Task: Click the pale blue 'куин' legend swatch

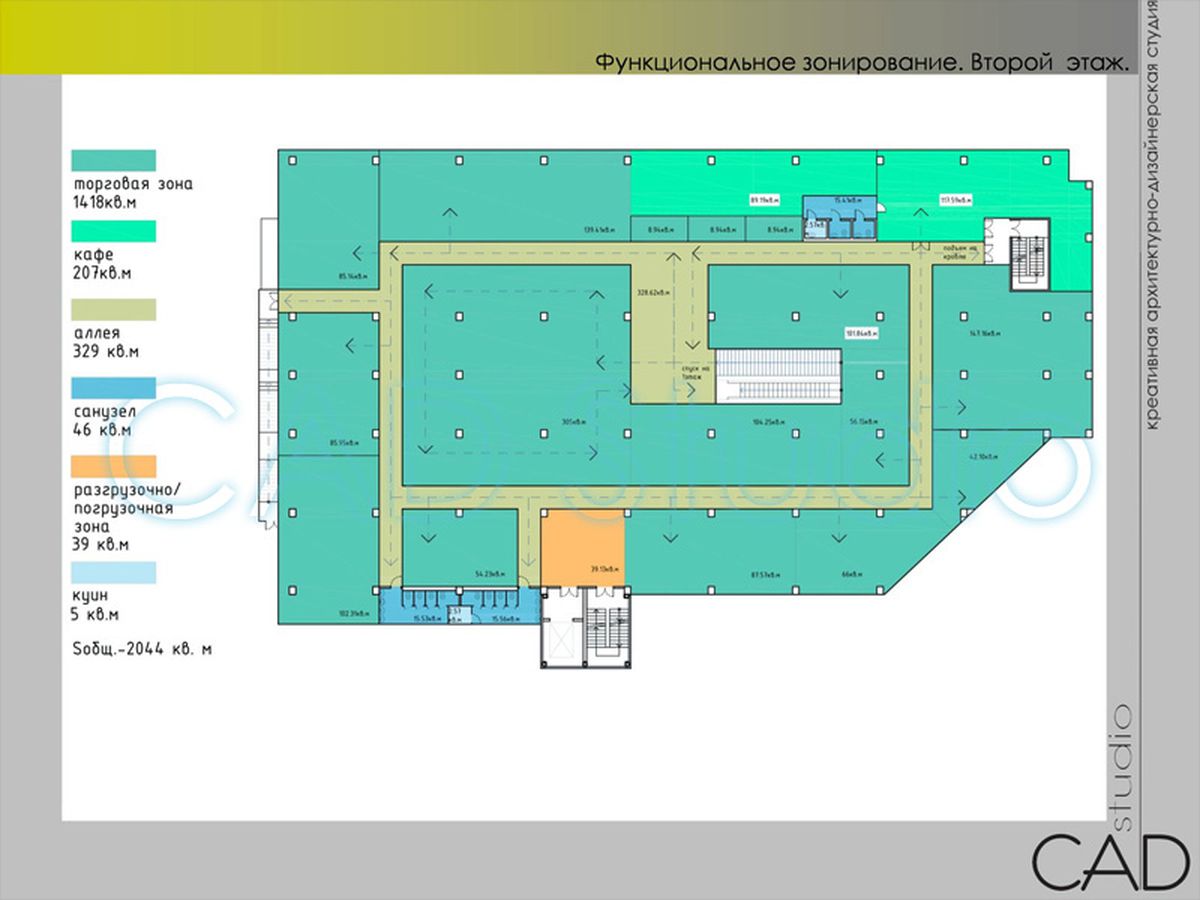Action: point(113,572)
